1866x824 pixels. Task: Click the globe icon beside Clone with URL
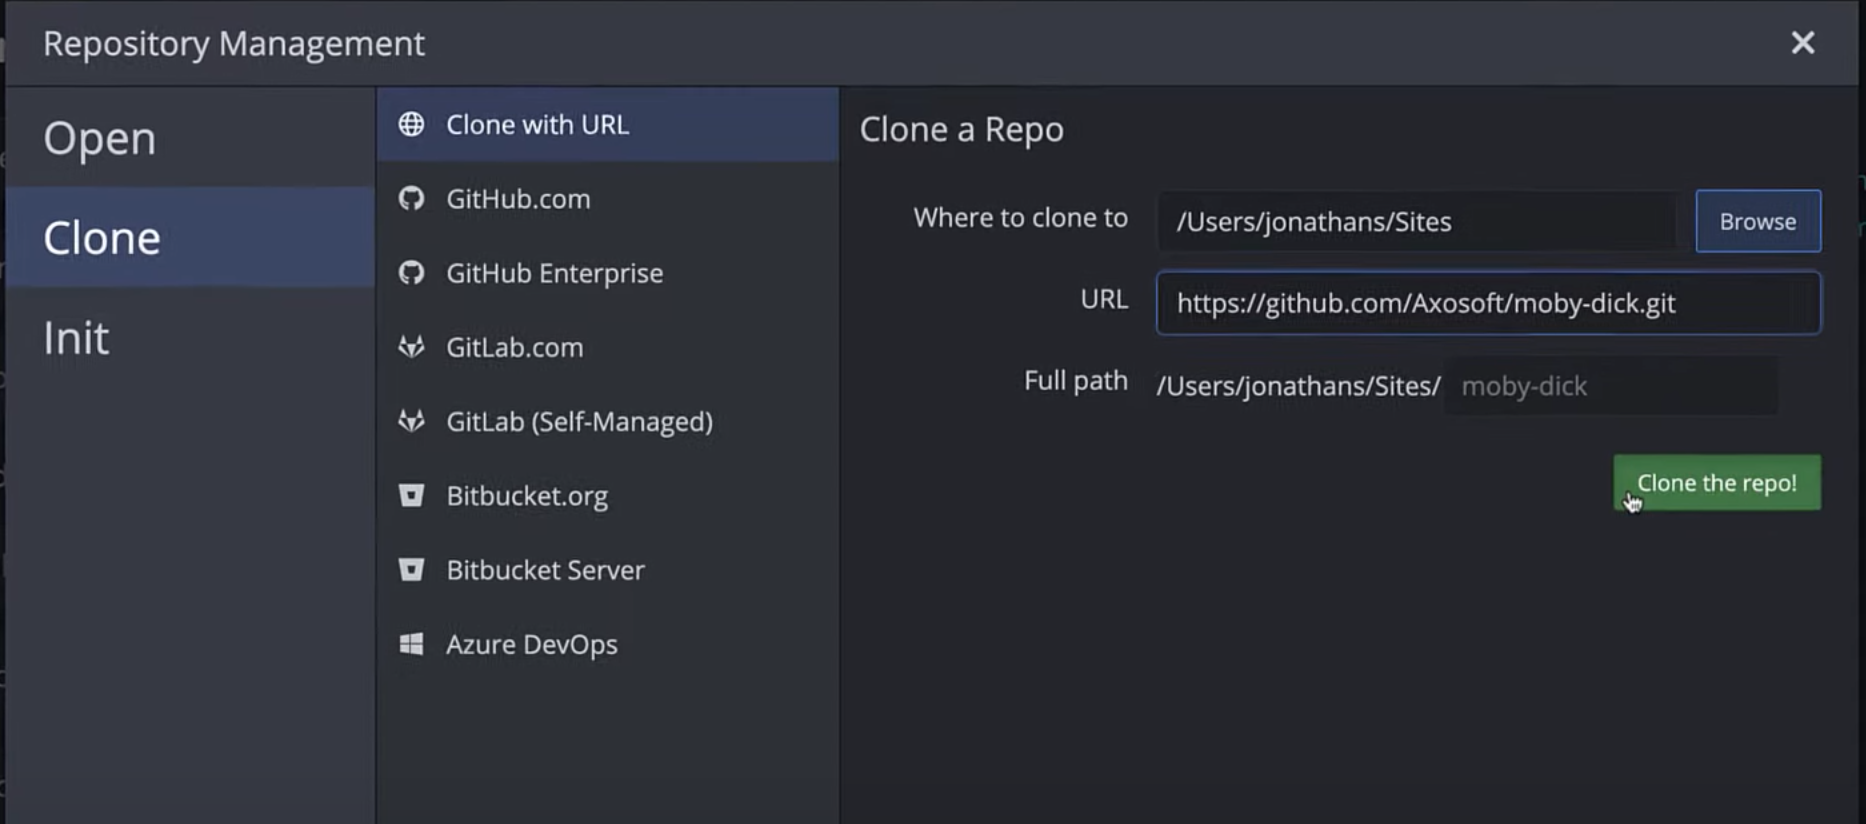click(x=411, y=124)
